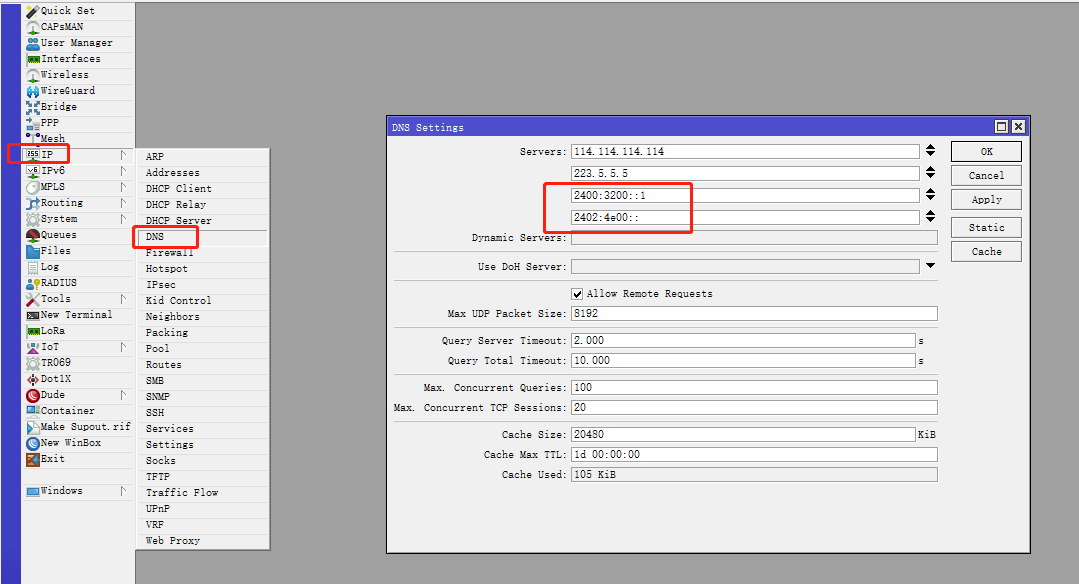Click the IP menu icon
The width and height of the screenshot is (1079, 584).
[x=32, y=155]
